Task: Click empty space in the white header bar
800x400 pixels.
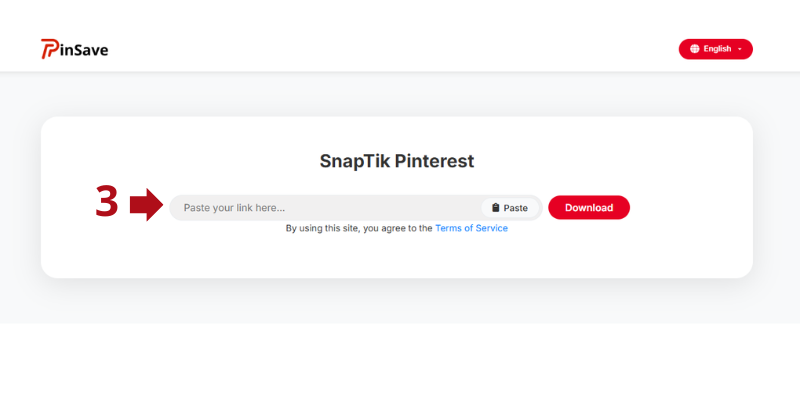Action: coord(400,40)
